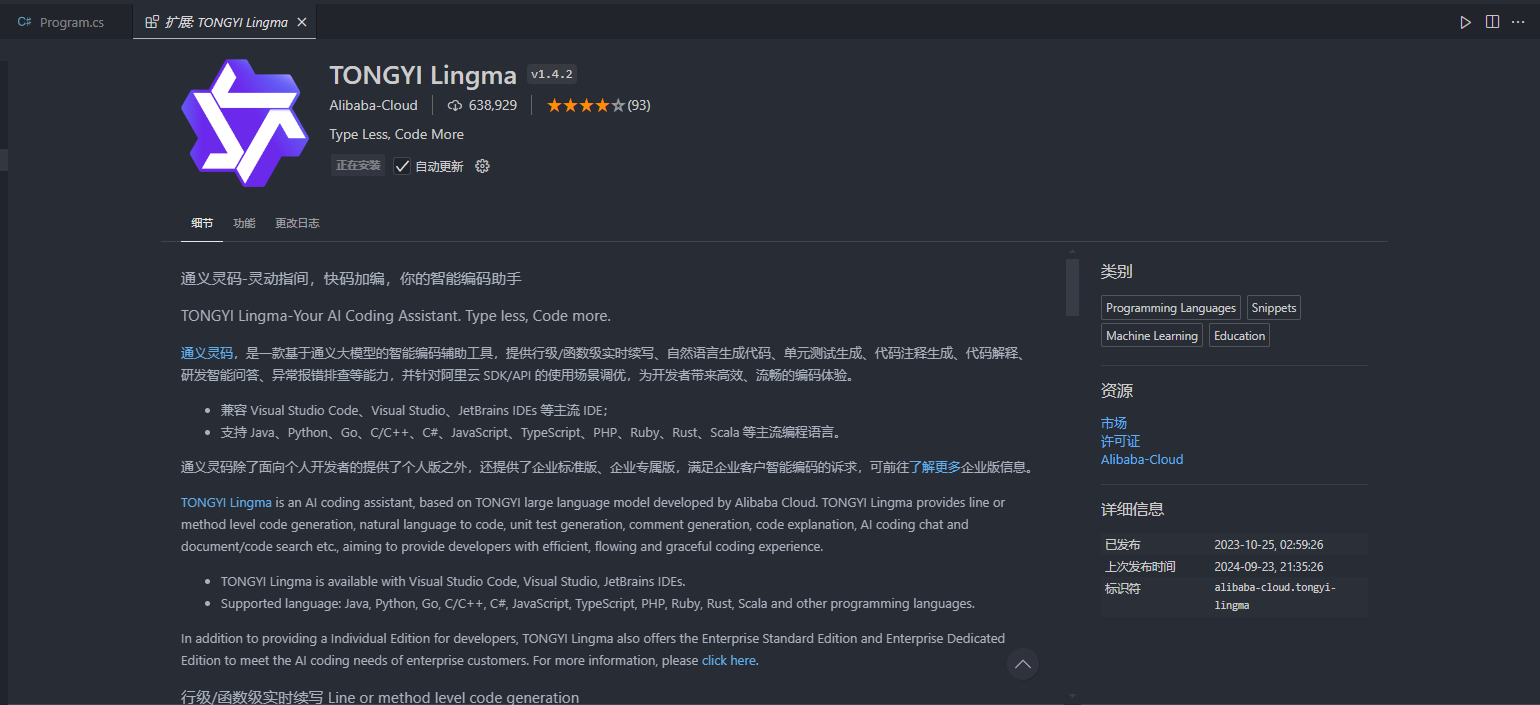
Task: Click the 类别 categories heading
Action: 1117,271
